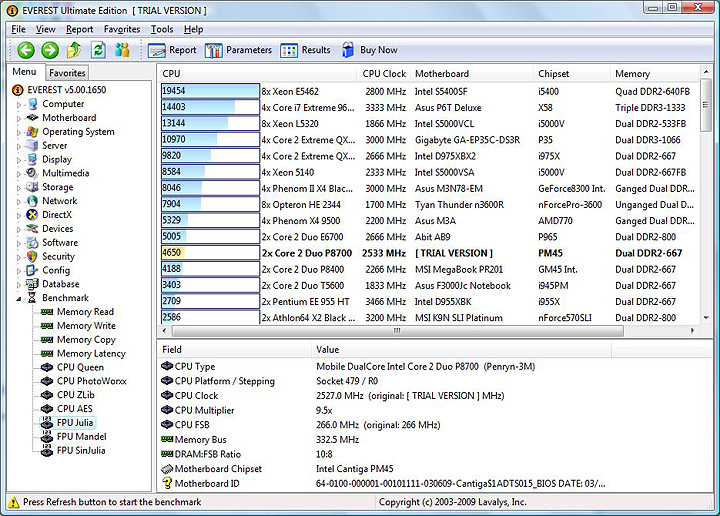This screenshot has width=720, height=516.
Task: Select the Software icon in tree
Action: 32,242
